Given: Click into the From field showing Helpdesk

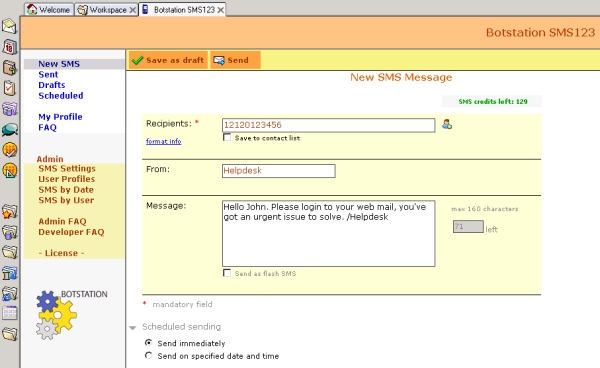Looking at the screenshot, I should 279,171.
